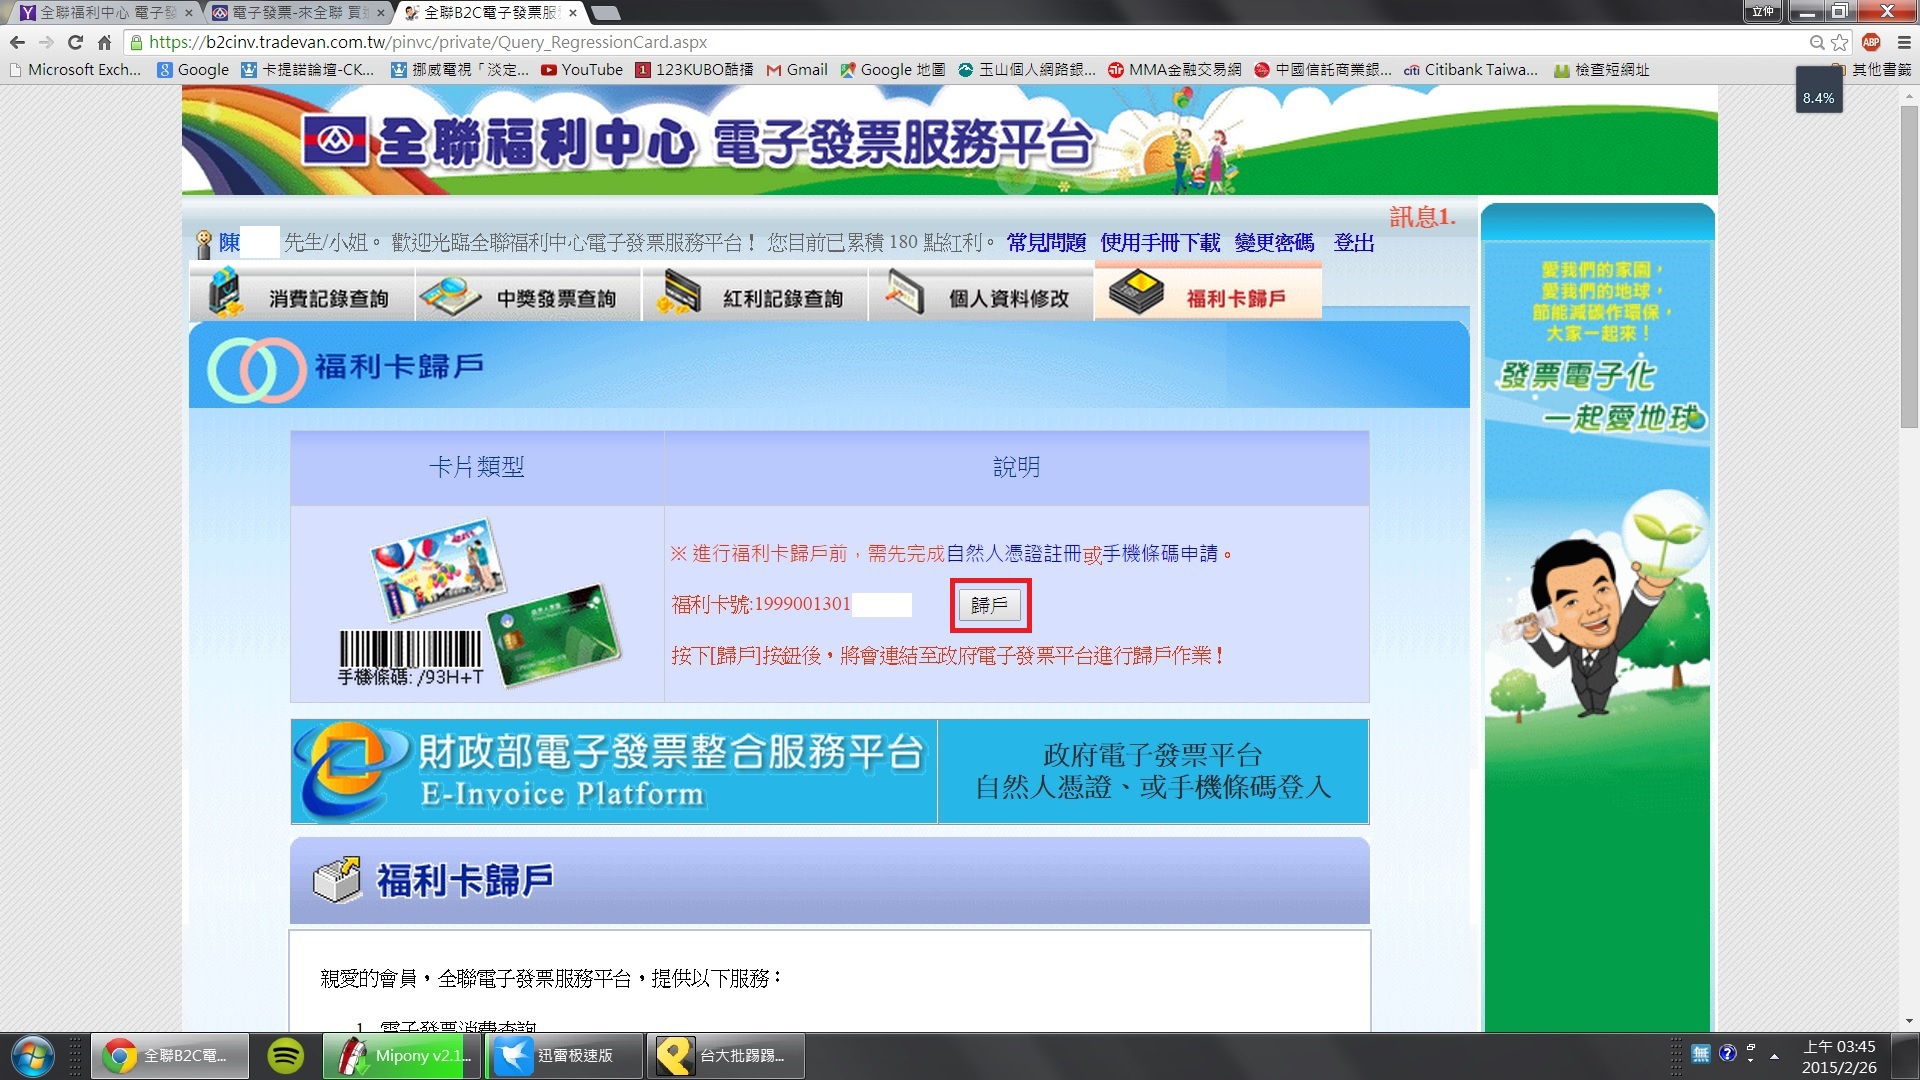Select 福利卡歸戶 tab

1208,293
